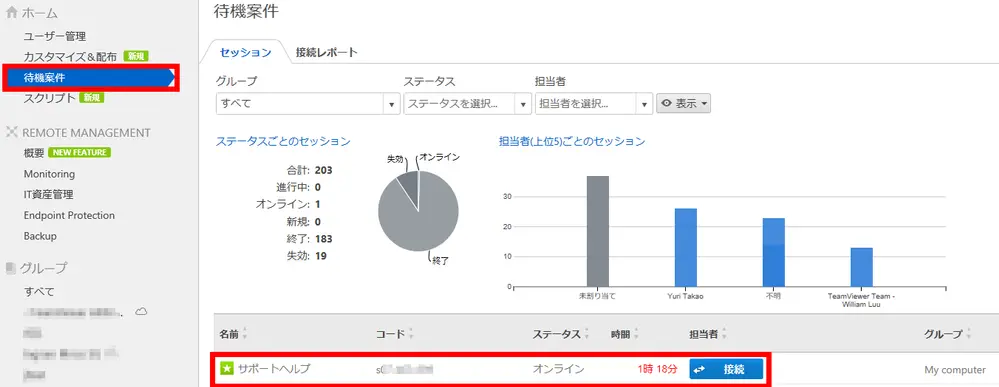Open 概要 under Remote Management
This screenshot has width=999, height=387.
point(34,153)
